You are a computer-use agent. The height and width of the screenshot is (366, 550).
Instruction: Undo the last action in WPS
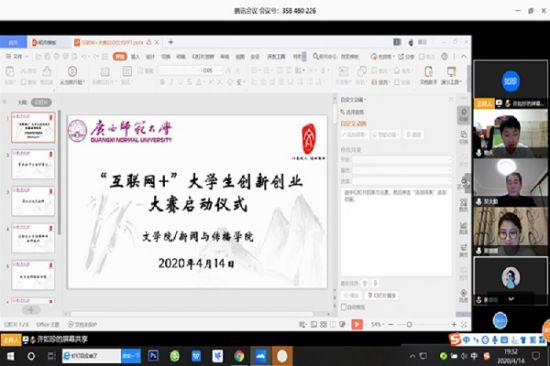point(84,56)
